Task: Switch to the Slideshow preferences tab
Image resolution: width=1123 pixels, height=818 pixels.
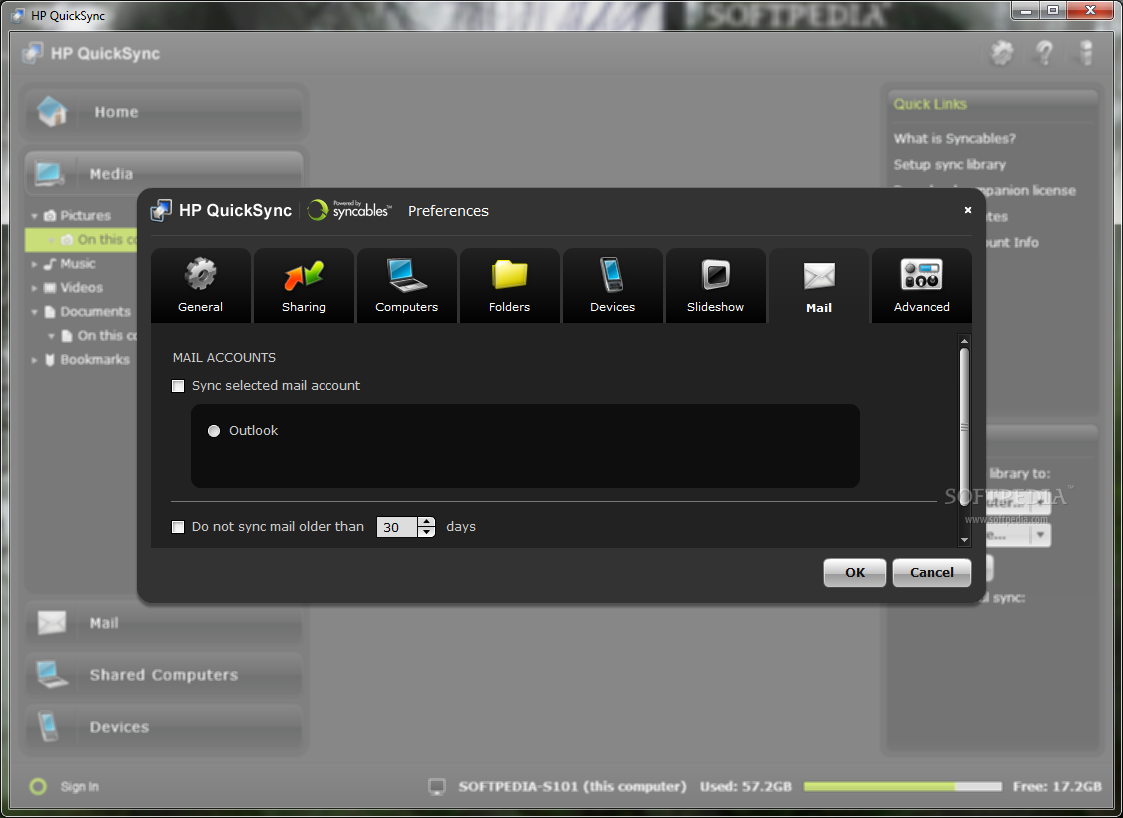Action: (715, 286)
